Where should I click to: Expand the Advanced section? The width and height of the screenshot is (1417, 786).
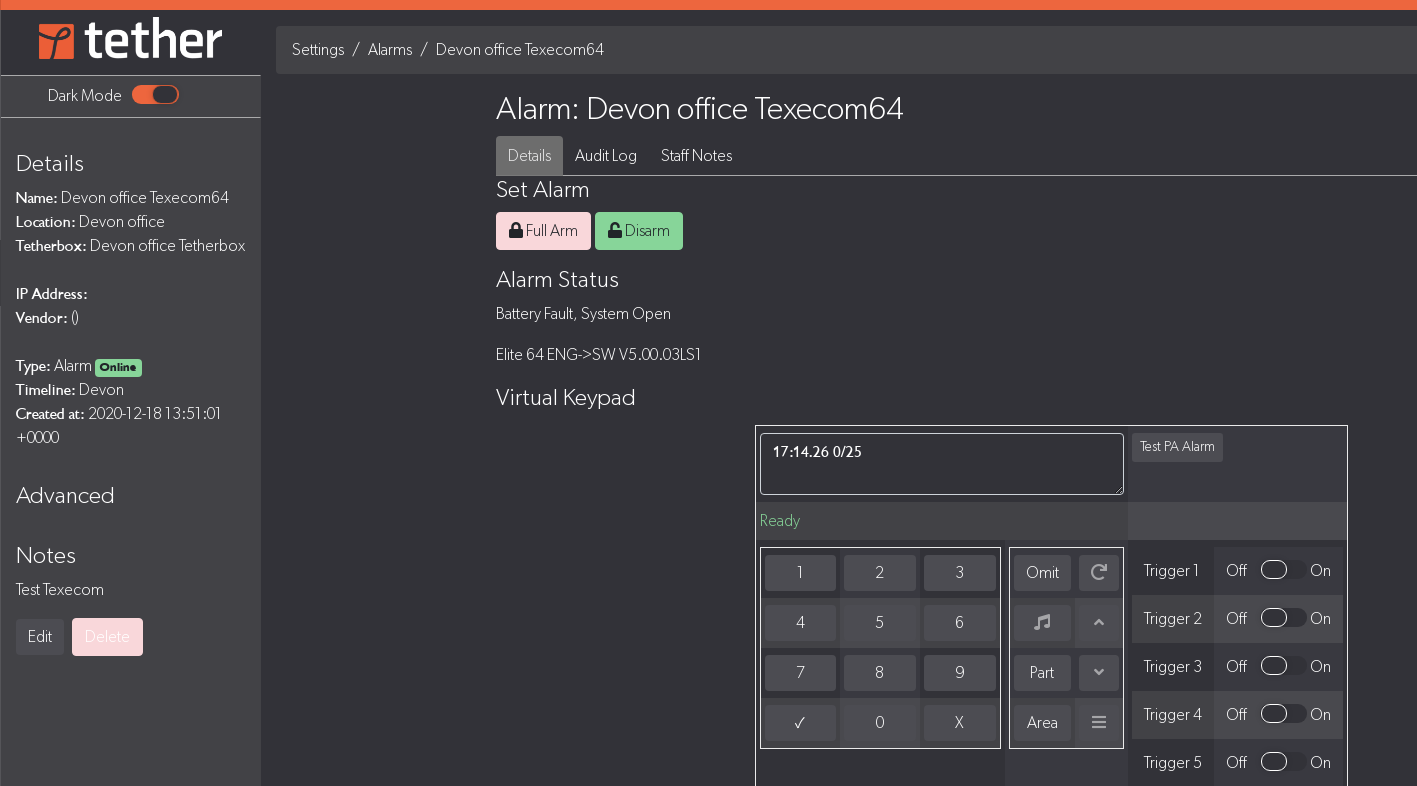(65, 496)
